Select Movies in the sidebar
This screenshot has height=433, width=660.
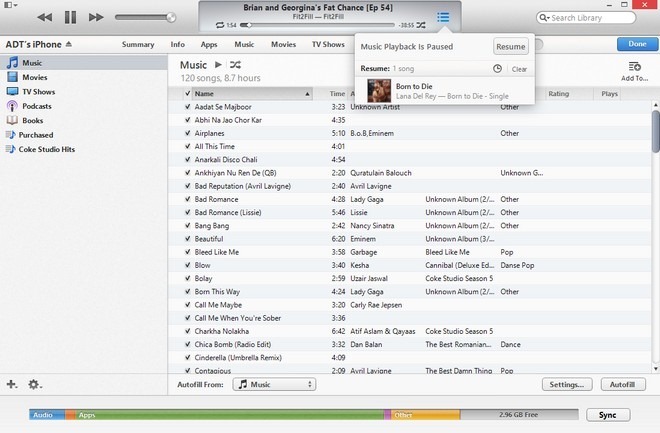[84, 77]
